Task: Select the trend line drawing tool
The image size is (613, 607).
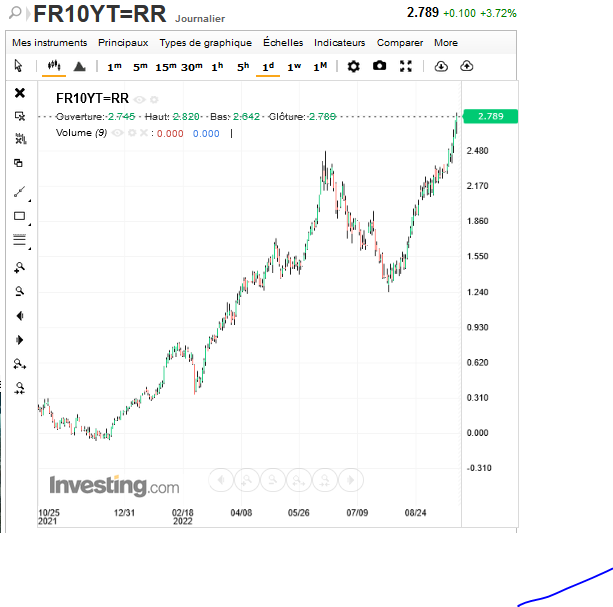Action: [x=19, y=192]
